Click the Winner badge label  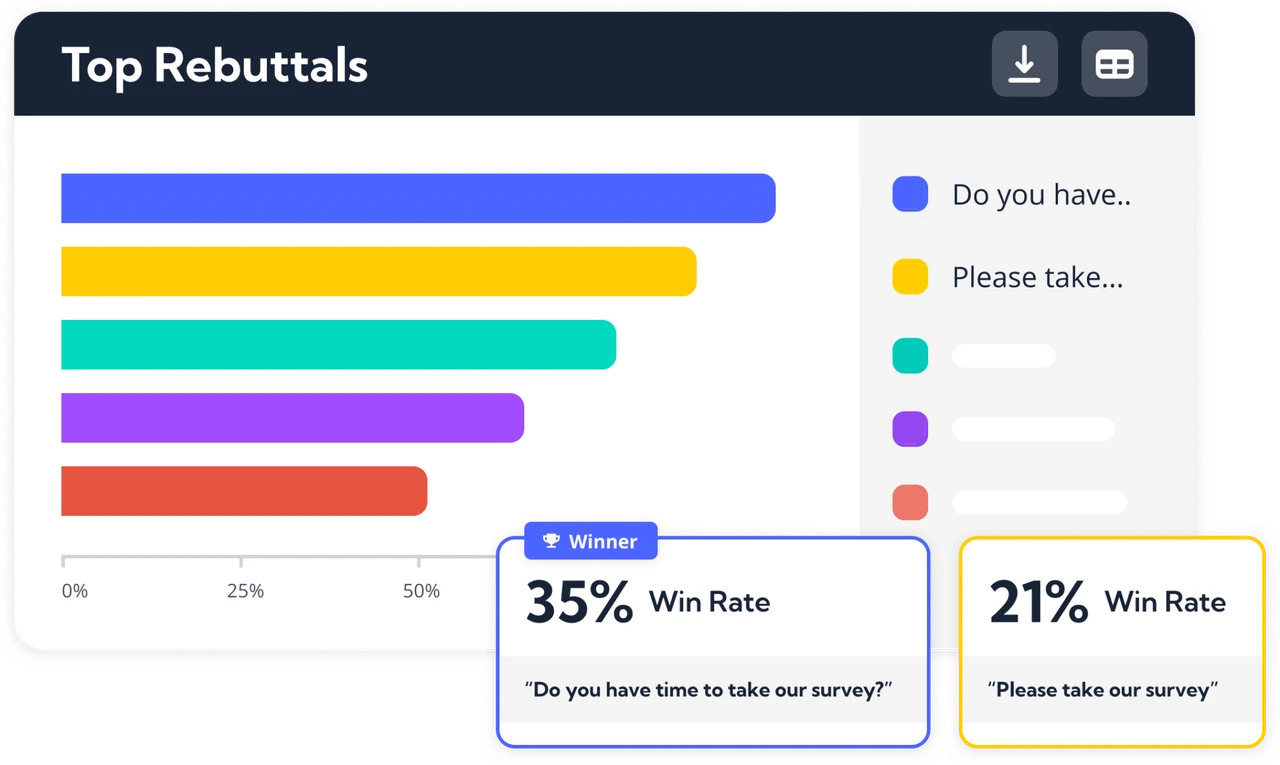coord(602,541)
